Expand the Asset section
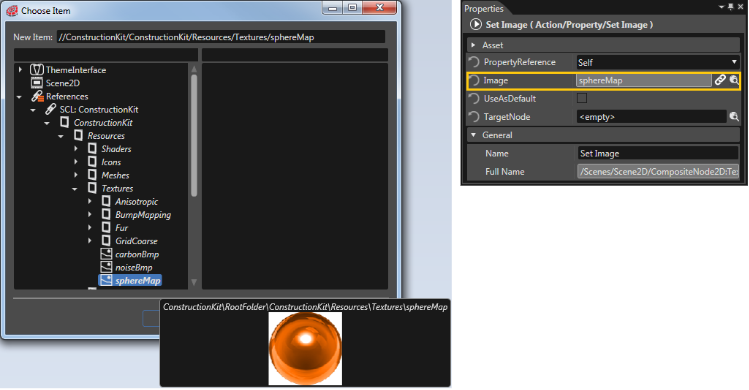 [x=473, y=45]
